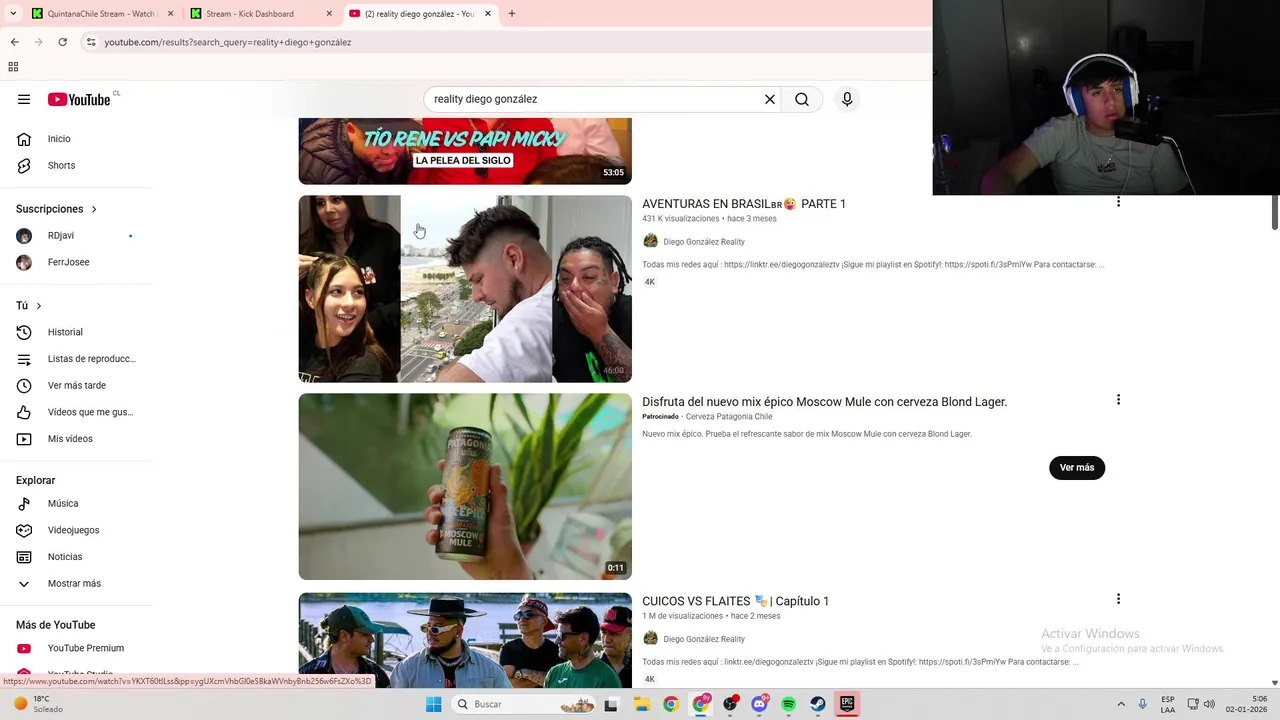Open the clock showing 5:06
This screenshot has height=720, width=1280.
(1246, 704)
